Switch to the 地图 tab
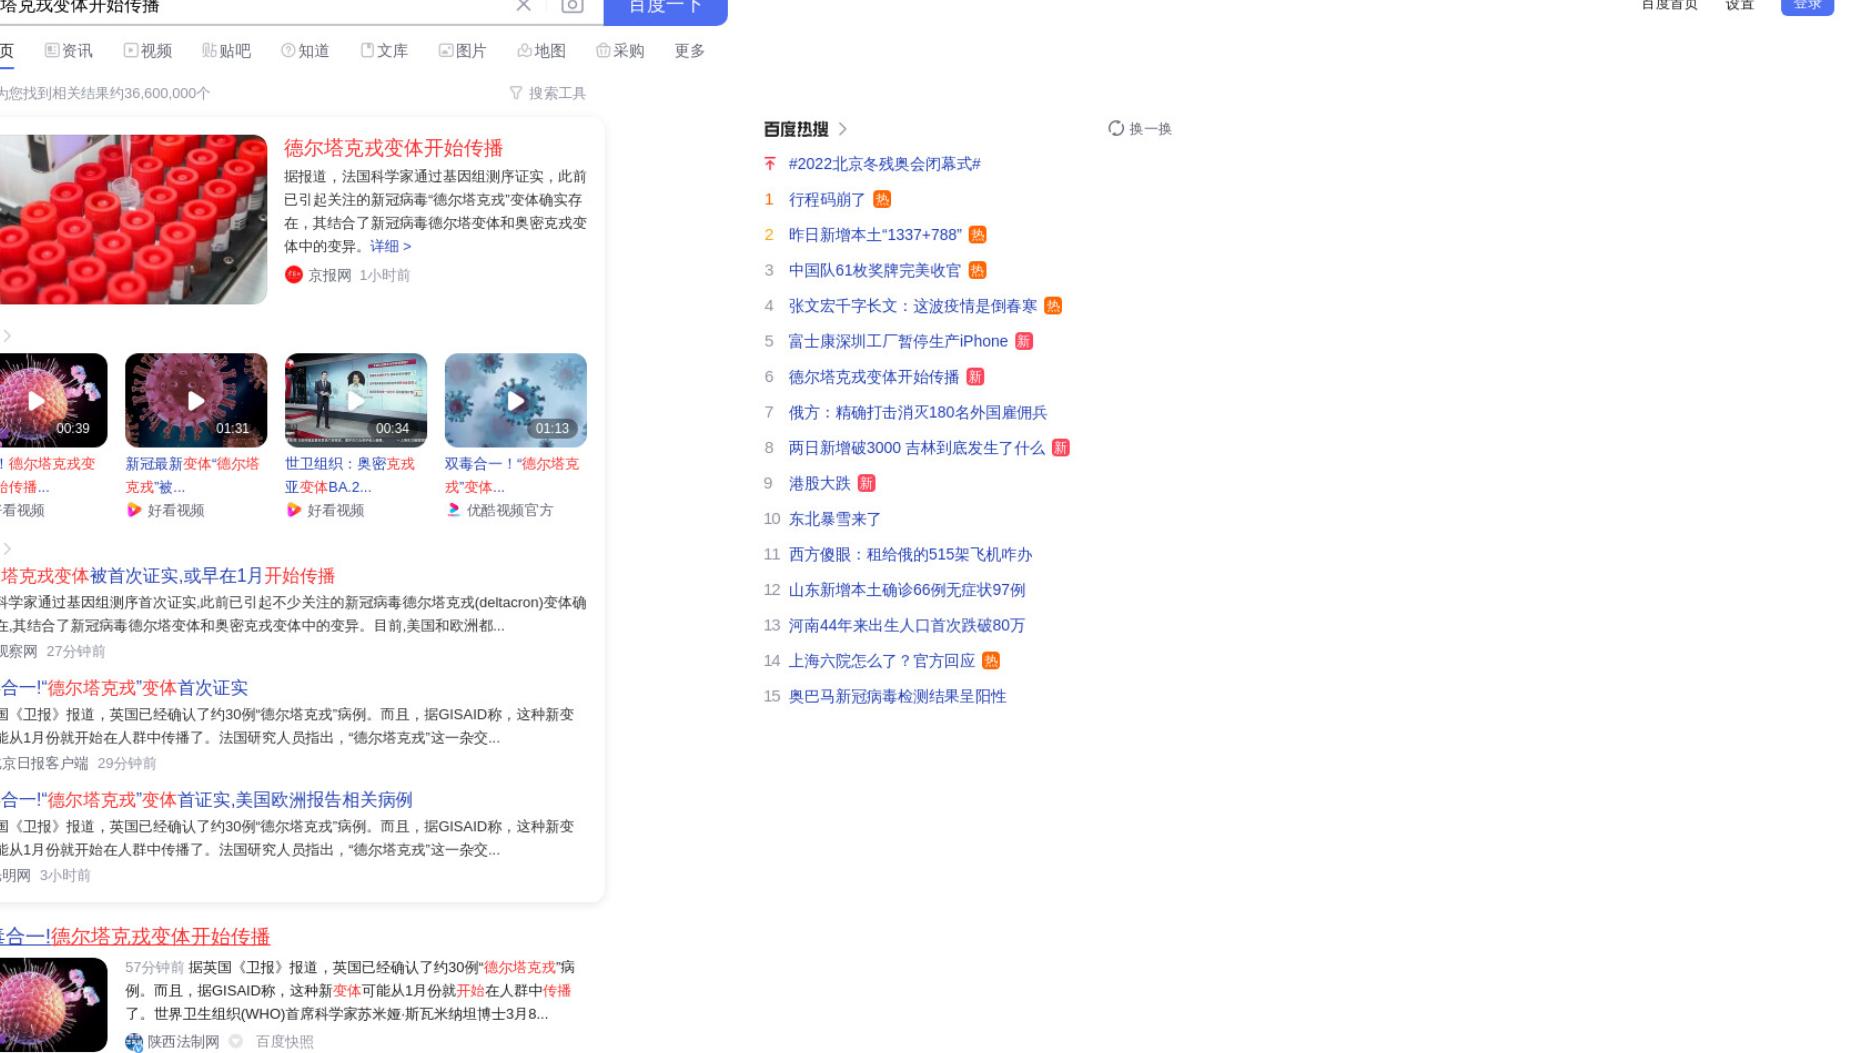1858x1053 pixels. click(541, 51)
